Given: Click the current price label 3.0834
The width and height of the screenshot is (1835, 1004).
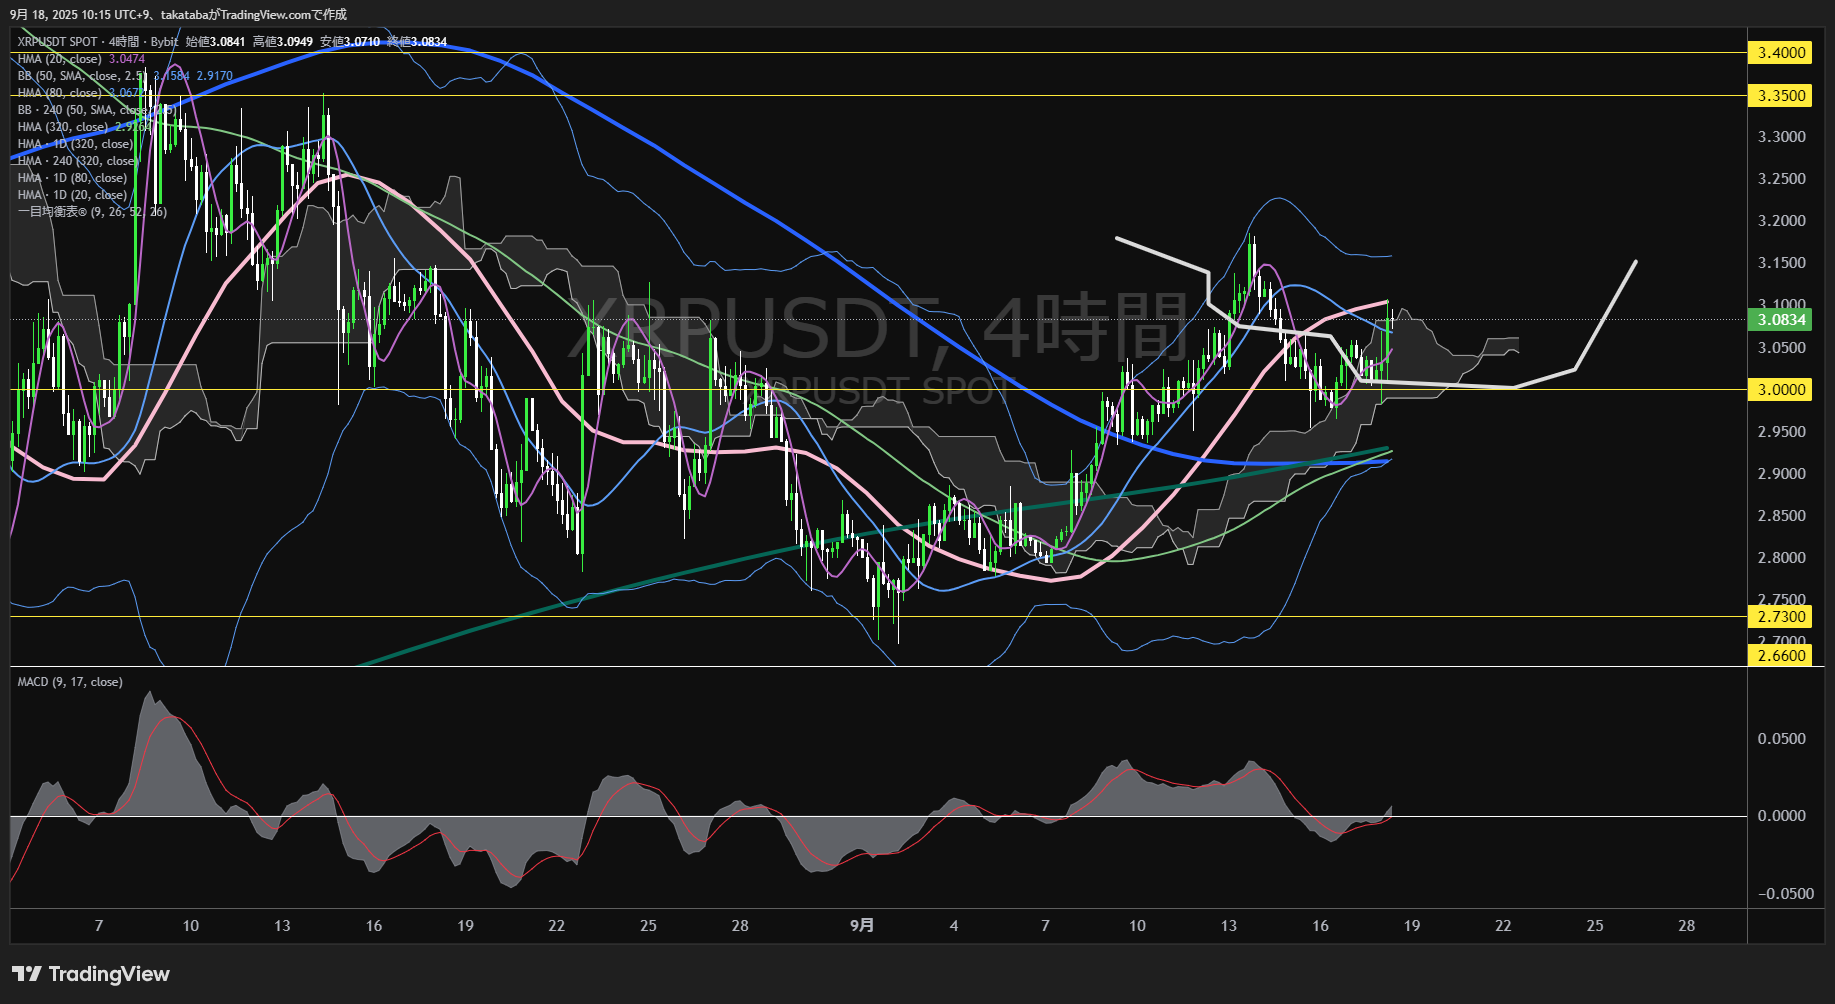Looking at the screenshot, I should [x=1781, y=320].
